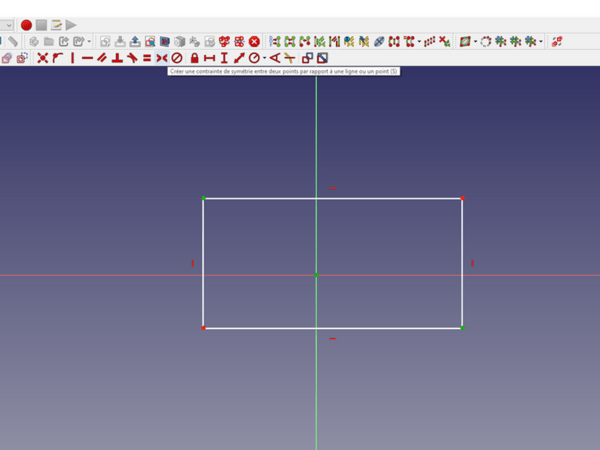
Task: Select the coincident point constraint tool
Action: click(x=42, y=59)
